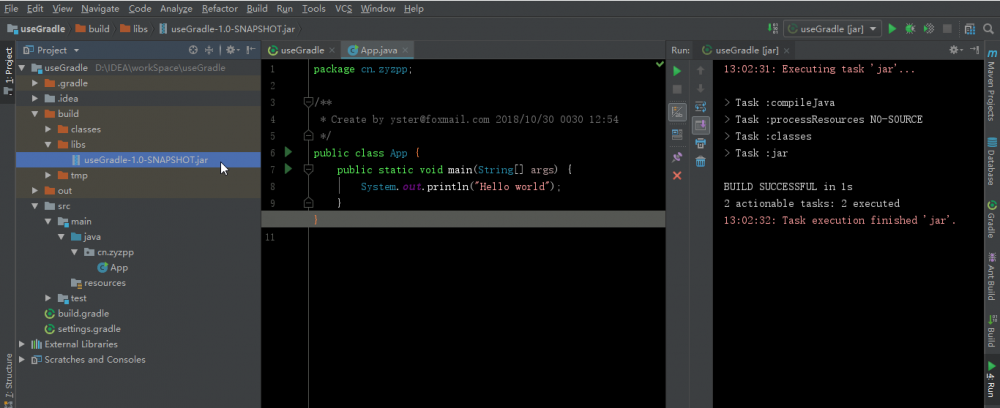This screenshot has width=1000, height=408.
Task: Expand Scratches and Consoles node
Action: (x=22, y=360)
